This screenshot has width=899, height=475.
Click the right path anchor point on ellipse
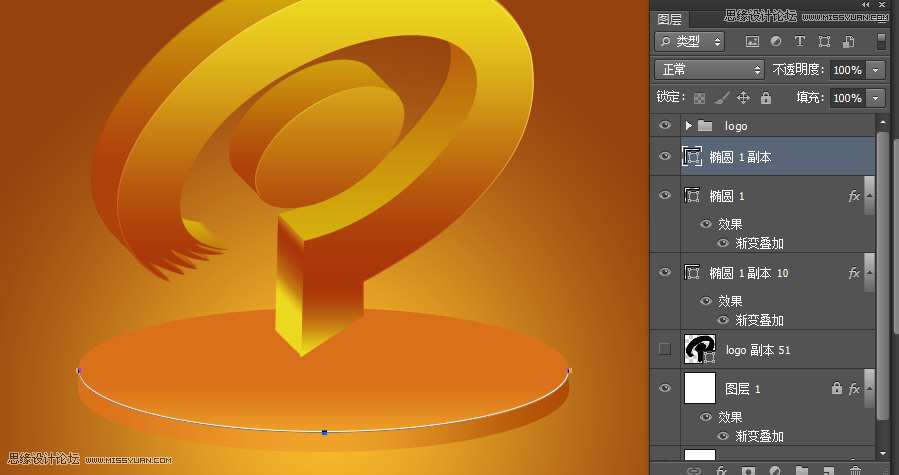pyautogui.click(x=569, y=371)
